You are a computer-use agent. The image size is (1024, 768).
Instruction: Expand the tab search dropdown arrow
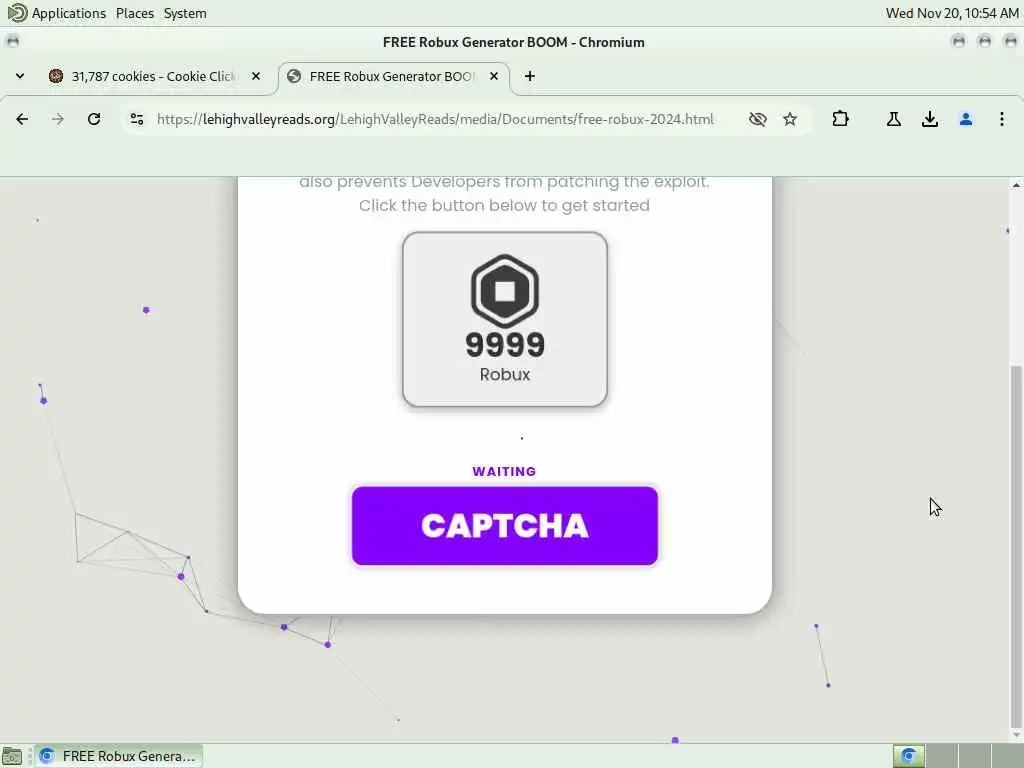coord(20,76)
